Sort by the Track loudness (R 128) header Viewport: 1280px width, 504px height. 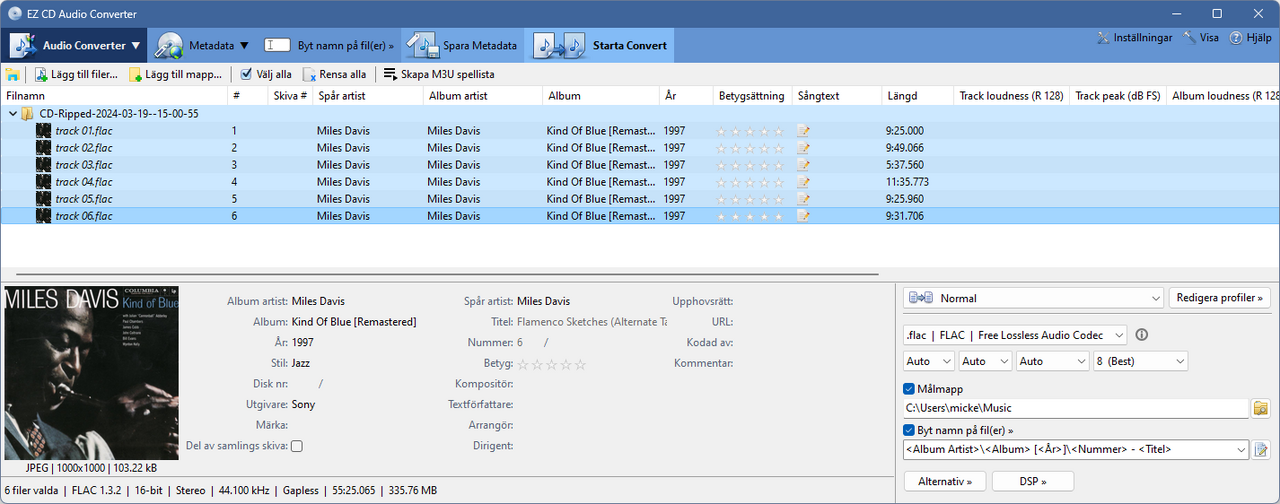point(1011,96)
